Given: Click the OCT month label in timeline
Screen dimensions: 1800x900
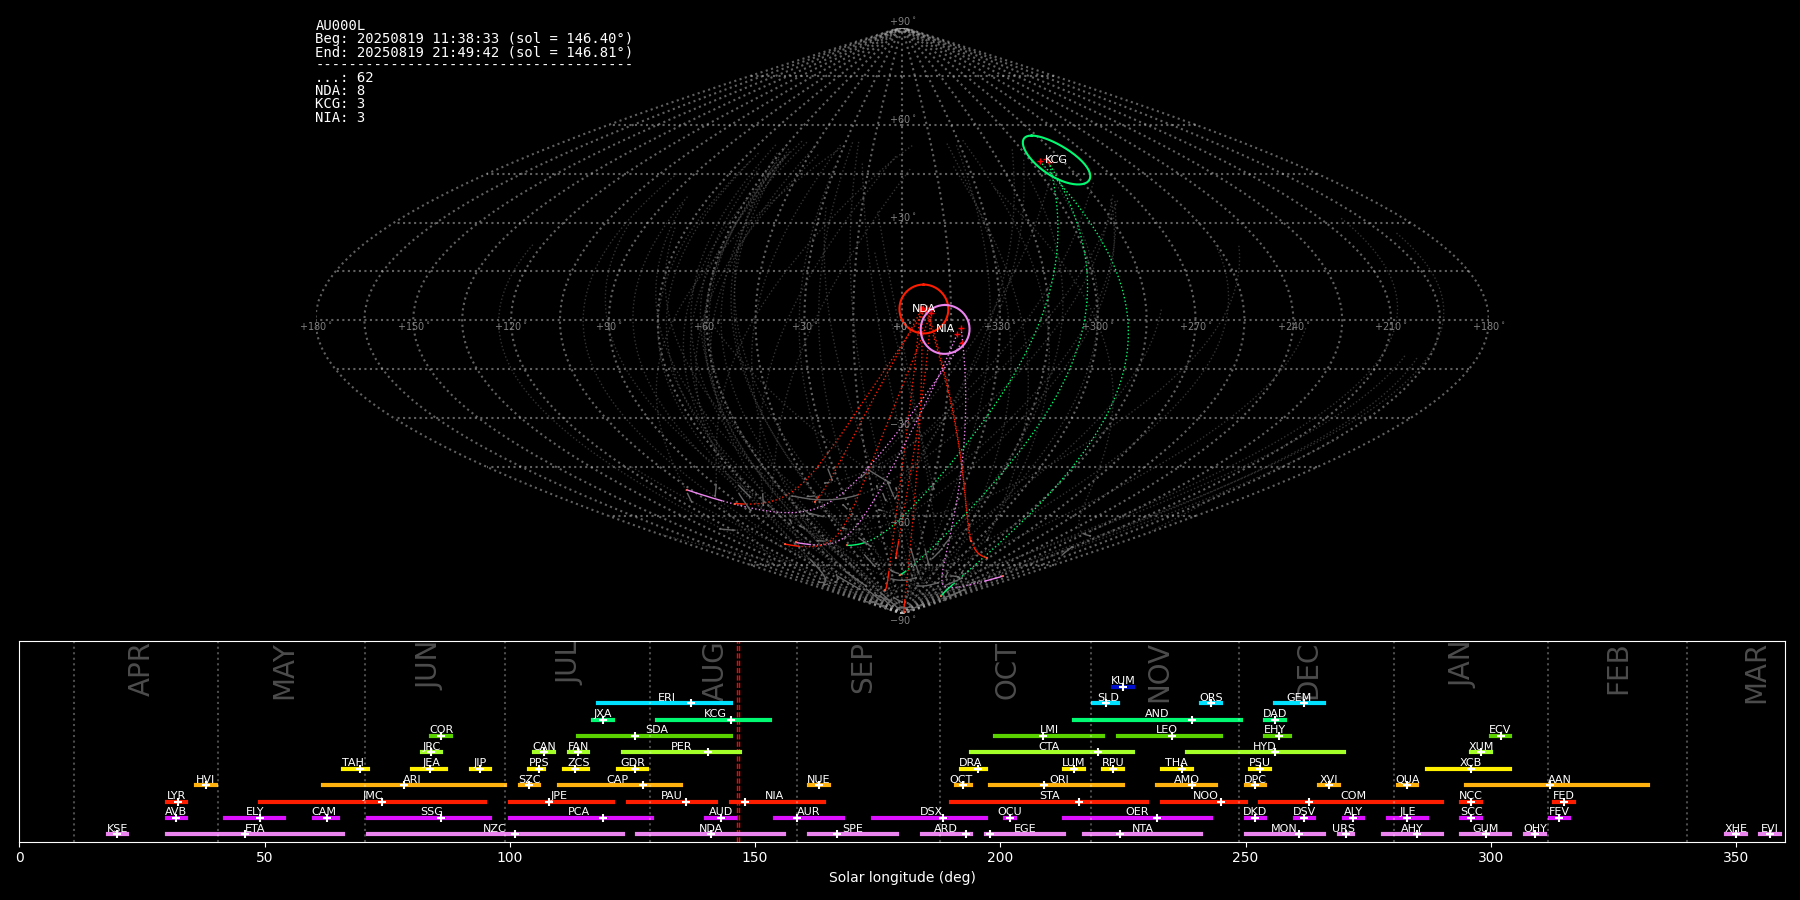Looking at the screenshot, I should [1007, 672].
